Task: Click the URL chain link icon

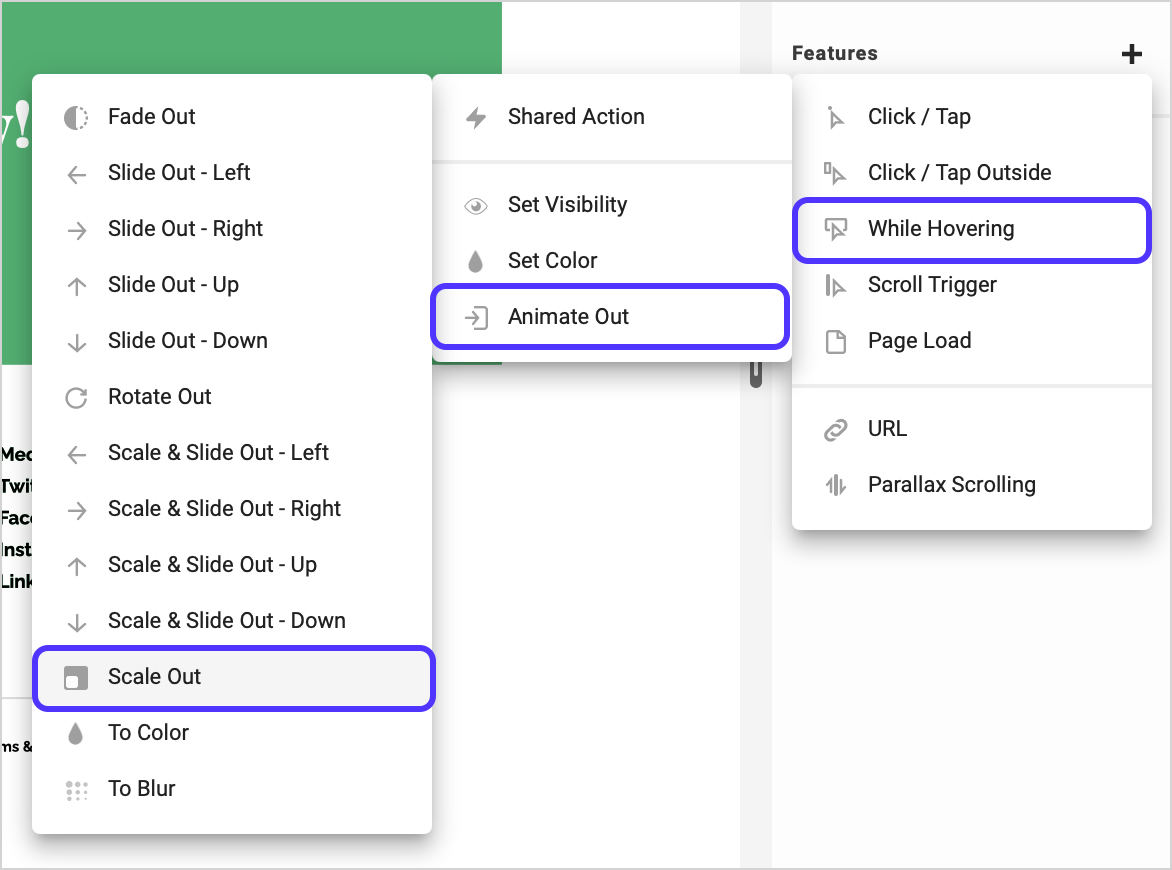Action: coord(835,429)
